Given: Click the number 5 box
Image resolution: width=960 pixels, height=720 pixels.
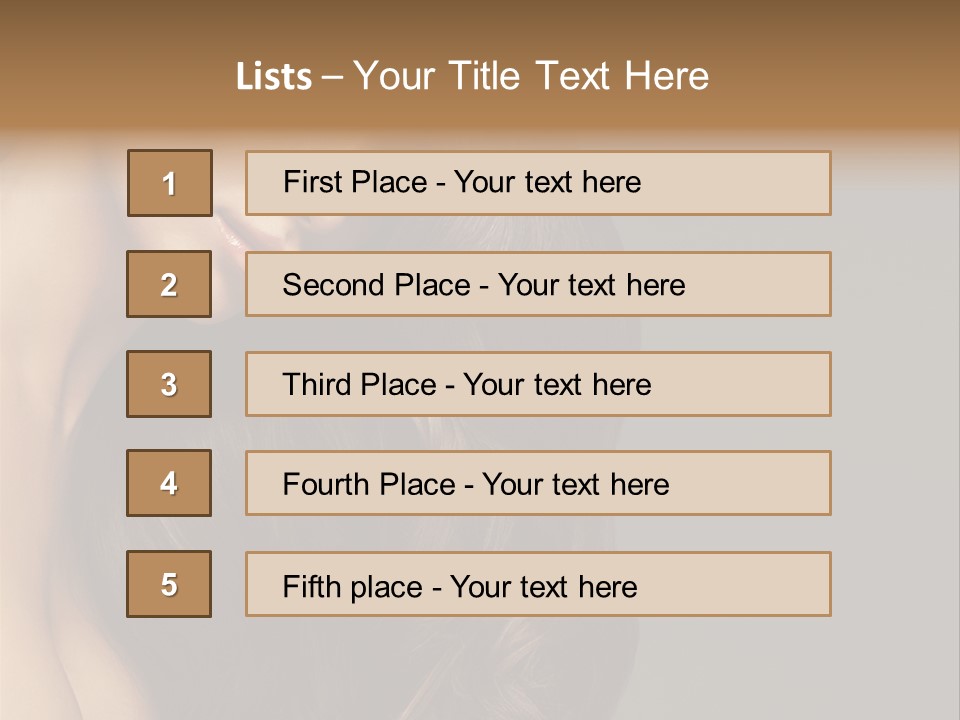Looking at the screenshot, I should tap(169, 584).
